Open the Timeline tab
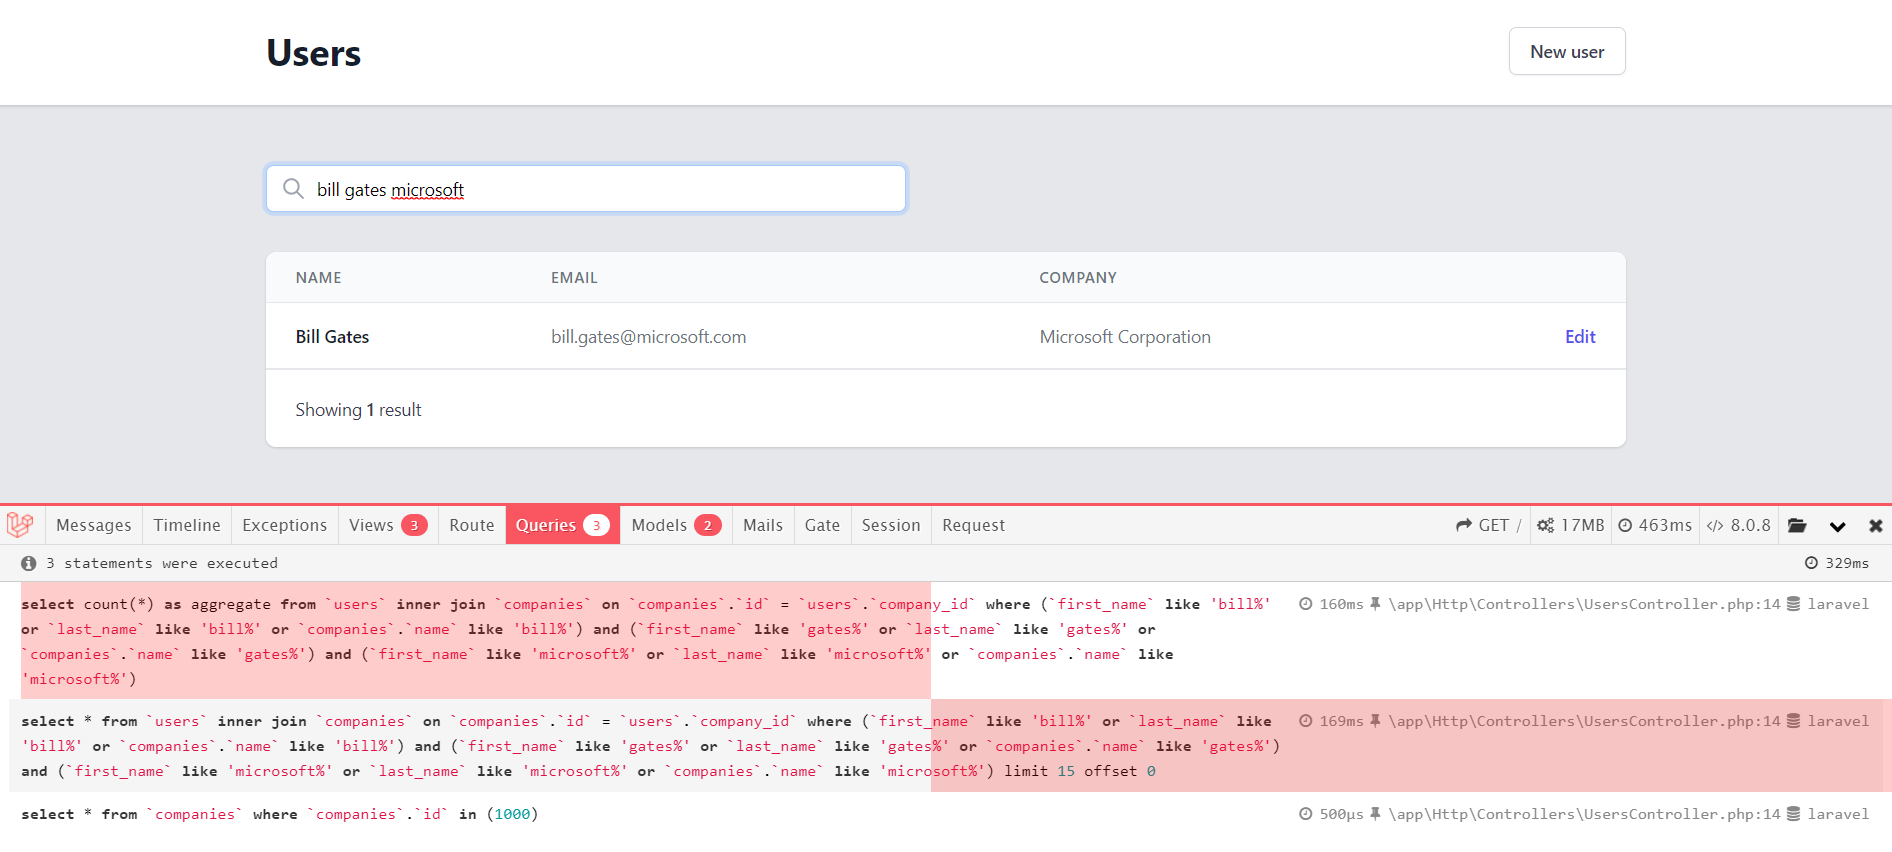Image resolution: width=1892 pixels, height=852 pixels. tap(187, 525)
